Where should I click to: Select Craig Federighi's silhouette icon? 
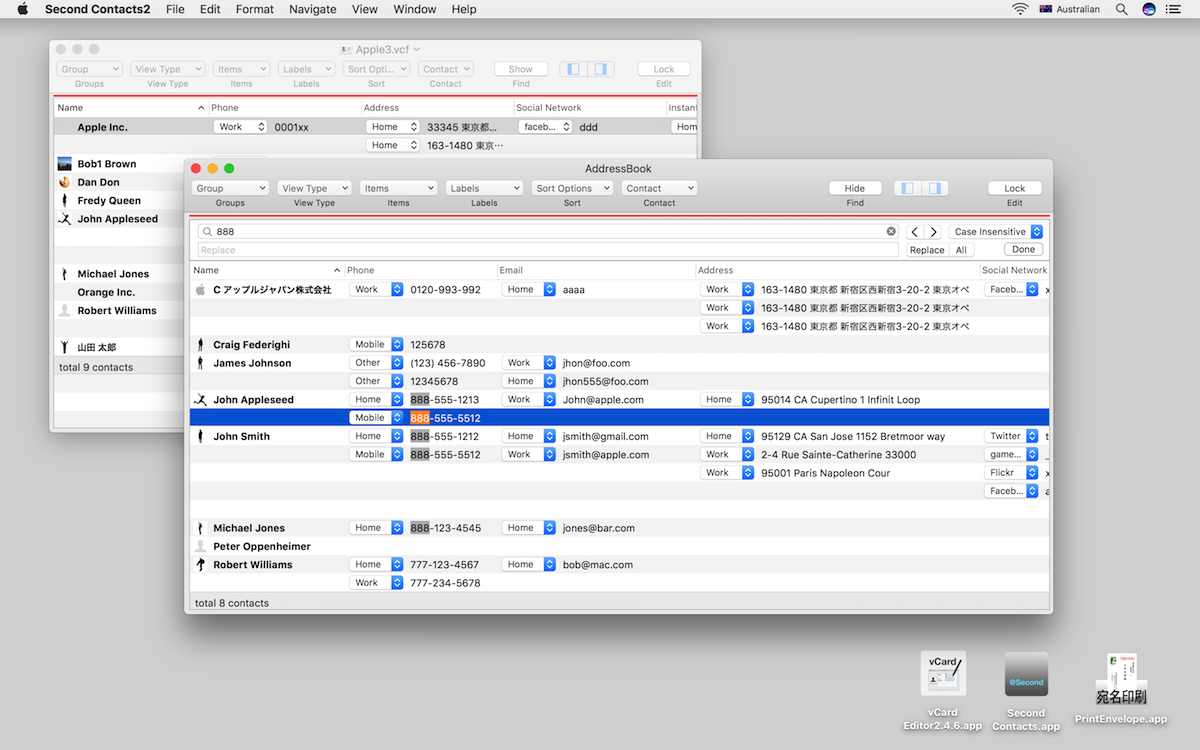point(200,345)
